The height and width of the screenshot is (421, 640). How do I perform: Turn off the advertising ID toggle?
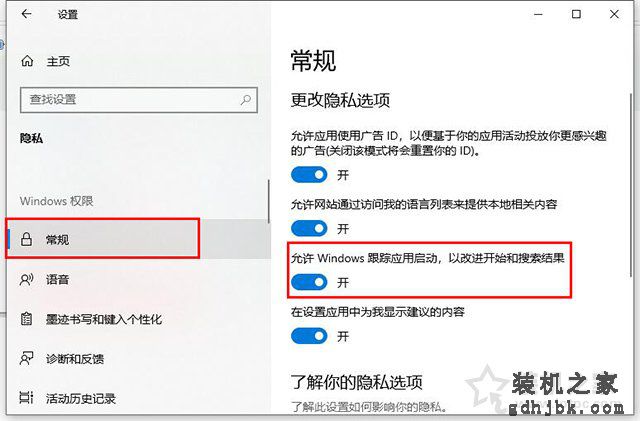pyautogui.click(x=309, y=175)
